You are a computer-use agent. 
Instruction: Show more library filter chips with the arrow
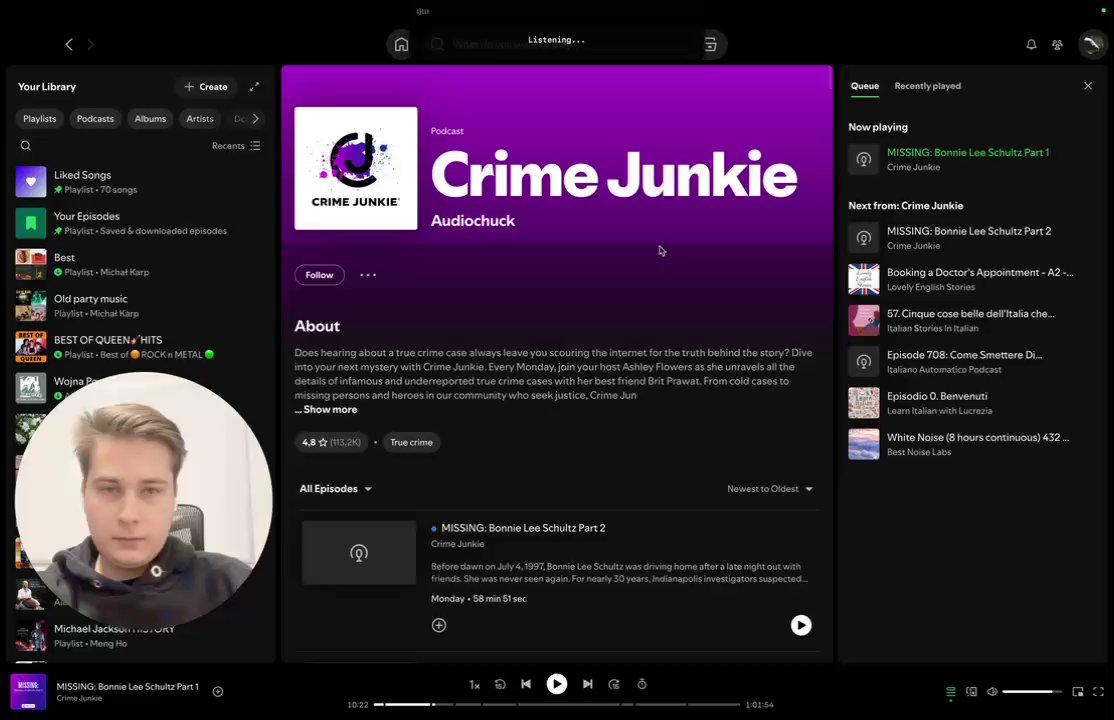(256, 119)
